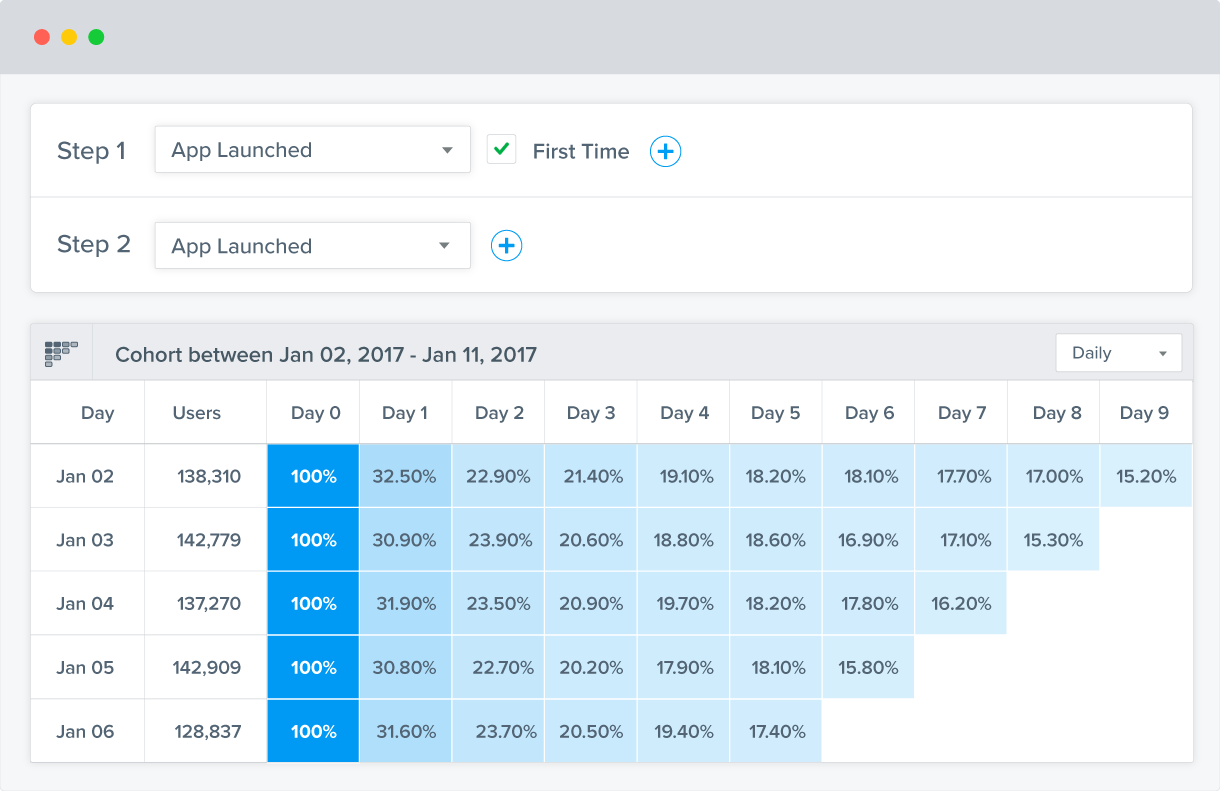Image resolution: width=1220 pixels, height=791 pixels.
Task: Click the 32.50% Day 1 retention cell
Action: click(404, 476)
